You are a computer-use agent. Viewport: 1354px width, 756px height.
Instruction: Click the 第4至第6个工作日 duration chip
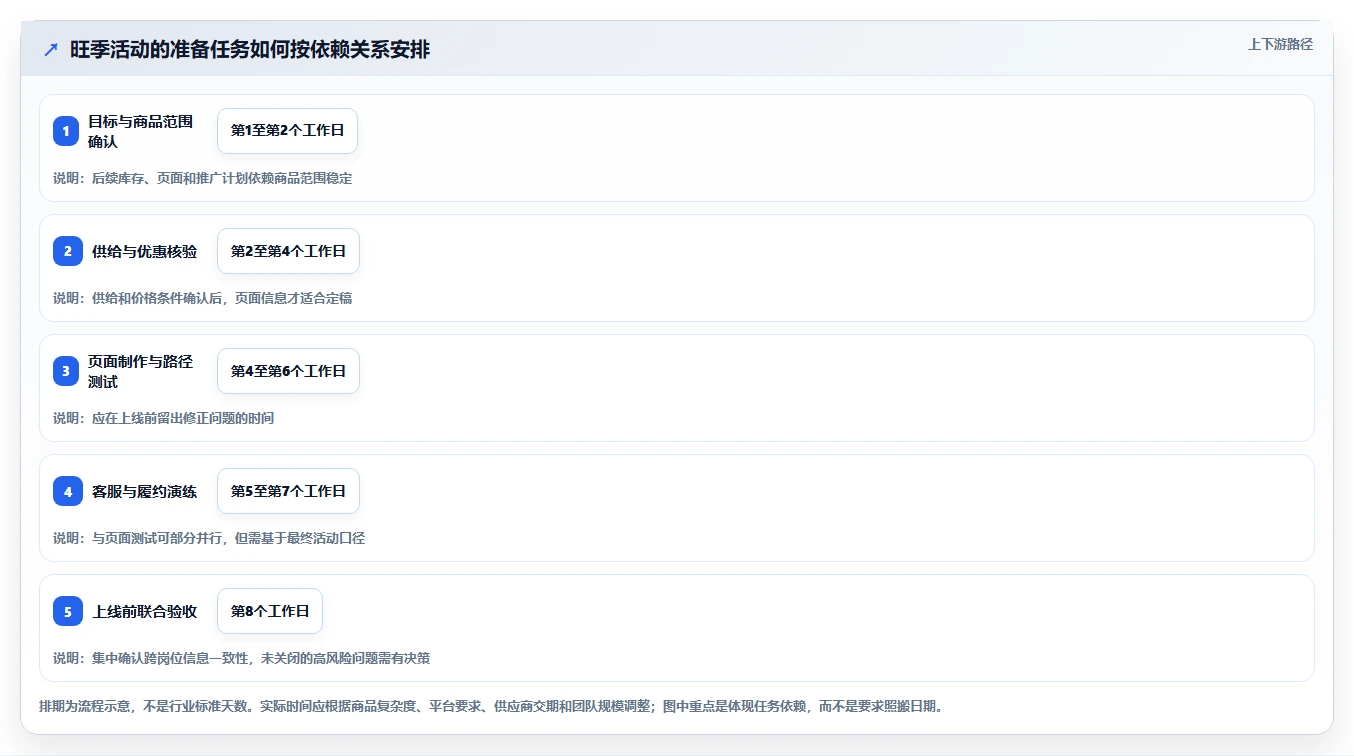pos(288,371)
